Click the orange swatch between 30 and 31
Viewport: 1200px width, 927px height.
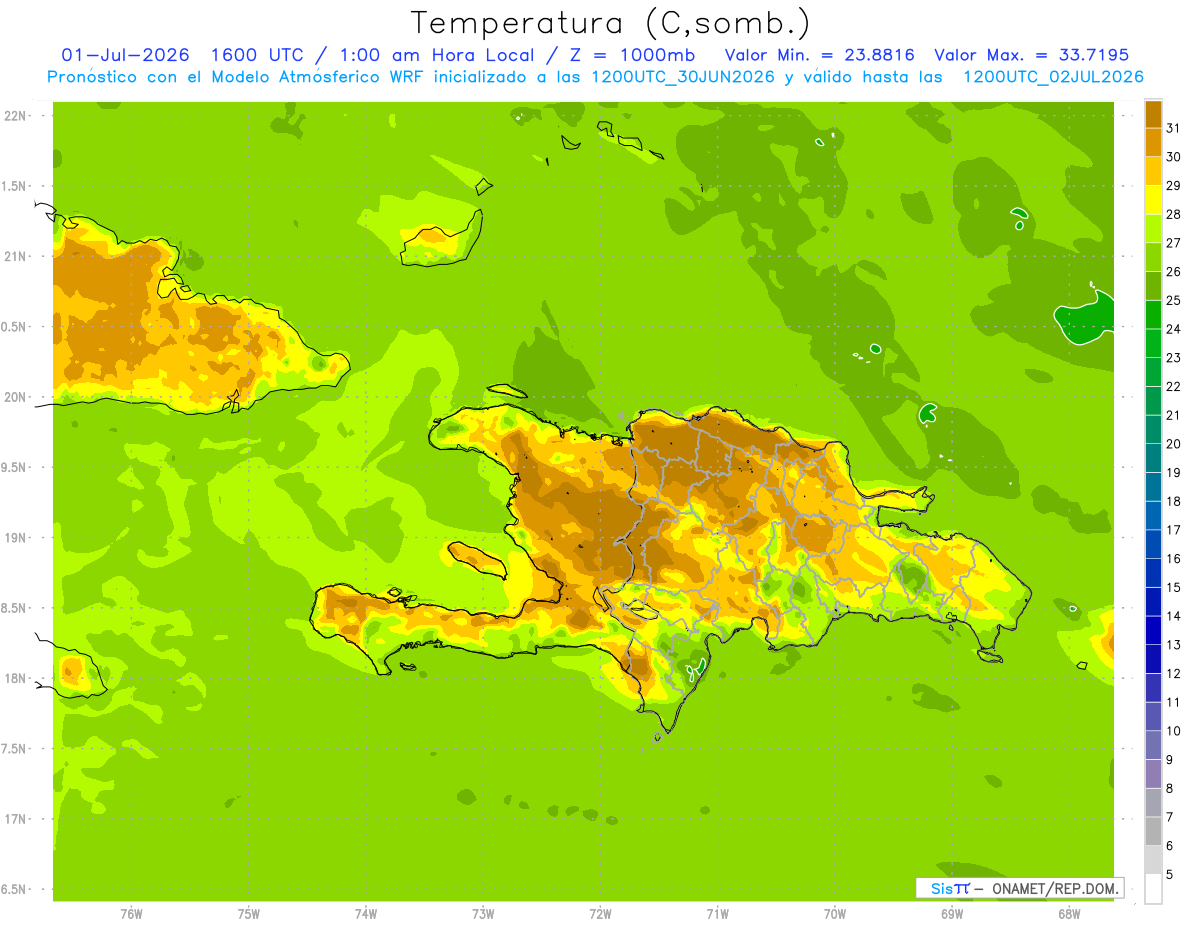pos(1153,142)
